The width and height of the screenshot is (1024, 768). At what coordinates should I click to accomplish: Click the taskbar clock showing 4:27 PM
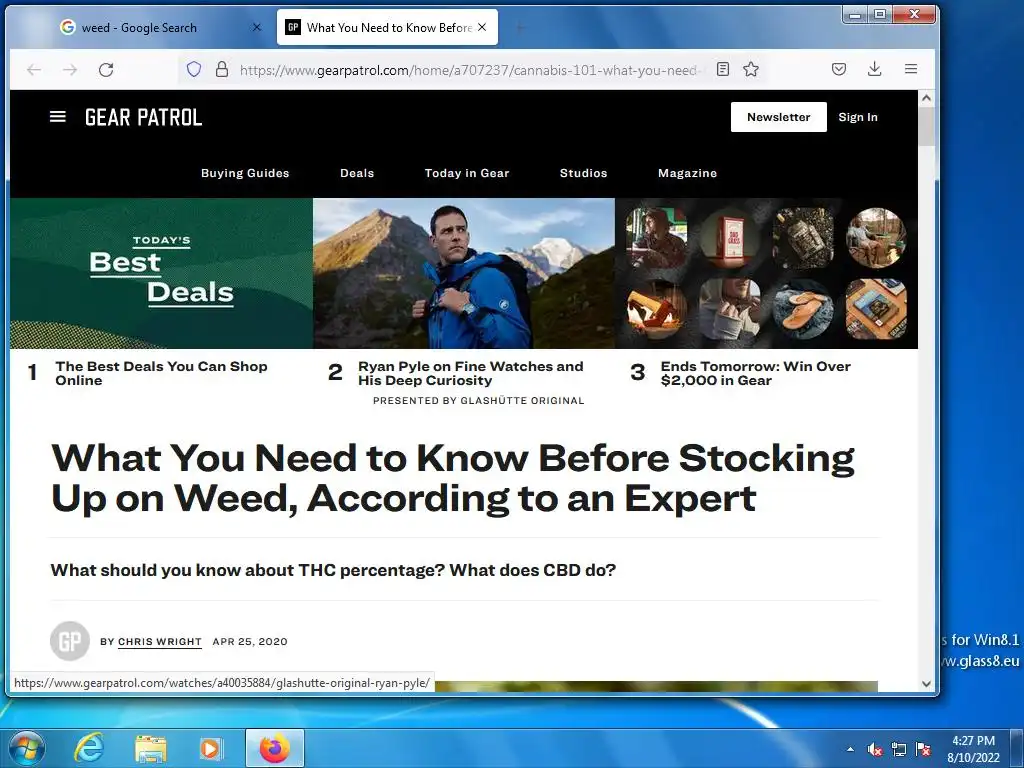pyautogui.click(x=973, y=749)
